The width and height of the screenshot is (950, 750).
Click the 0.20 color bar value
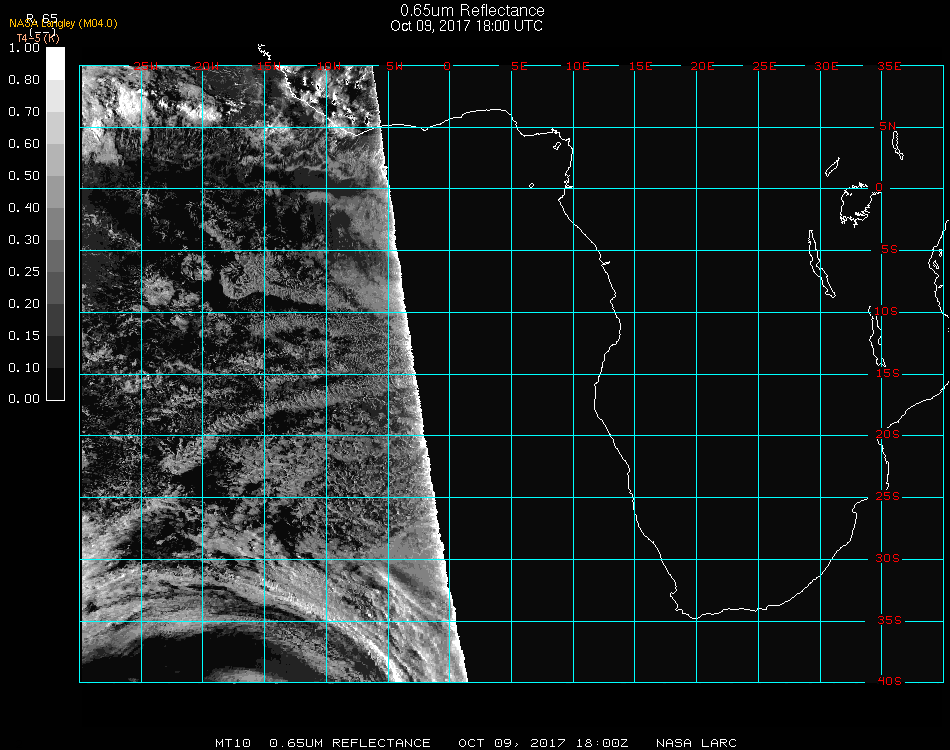tap(24, 304)
